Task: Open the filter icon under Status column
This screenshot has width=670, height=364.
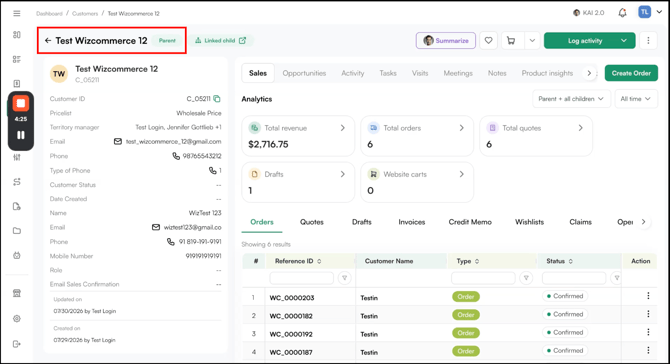Action: pyautogui.click(x=616, y=278)
